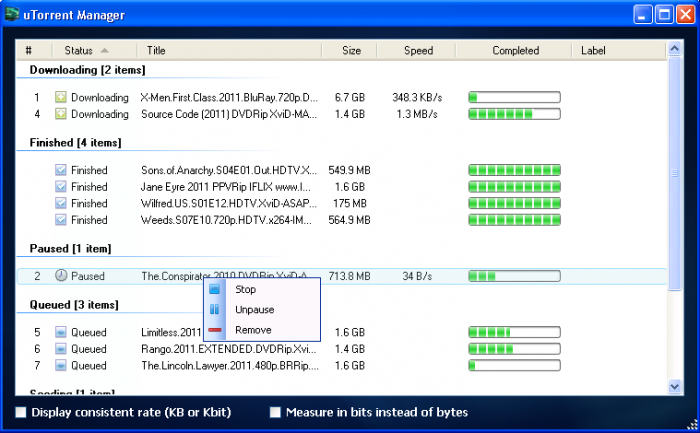Click the Source Code progress bar
Viewport: 700px width, 433px height.
click(x=514, y=114)
